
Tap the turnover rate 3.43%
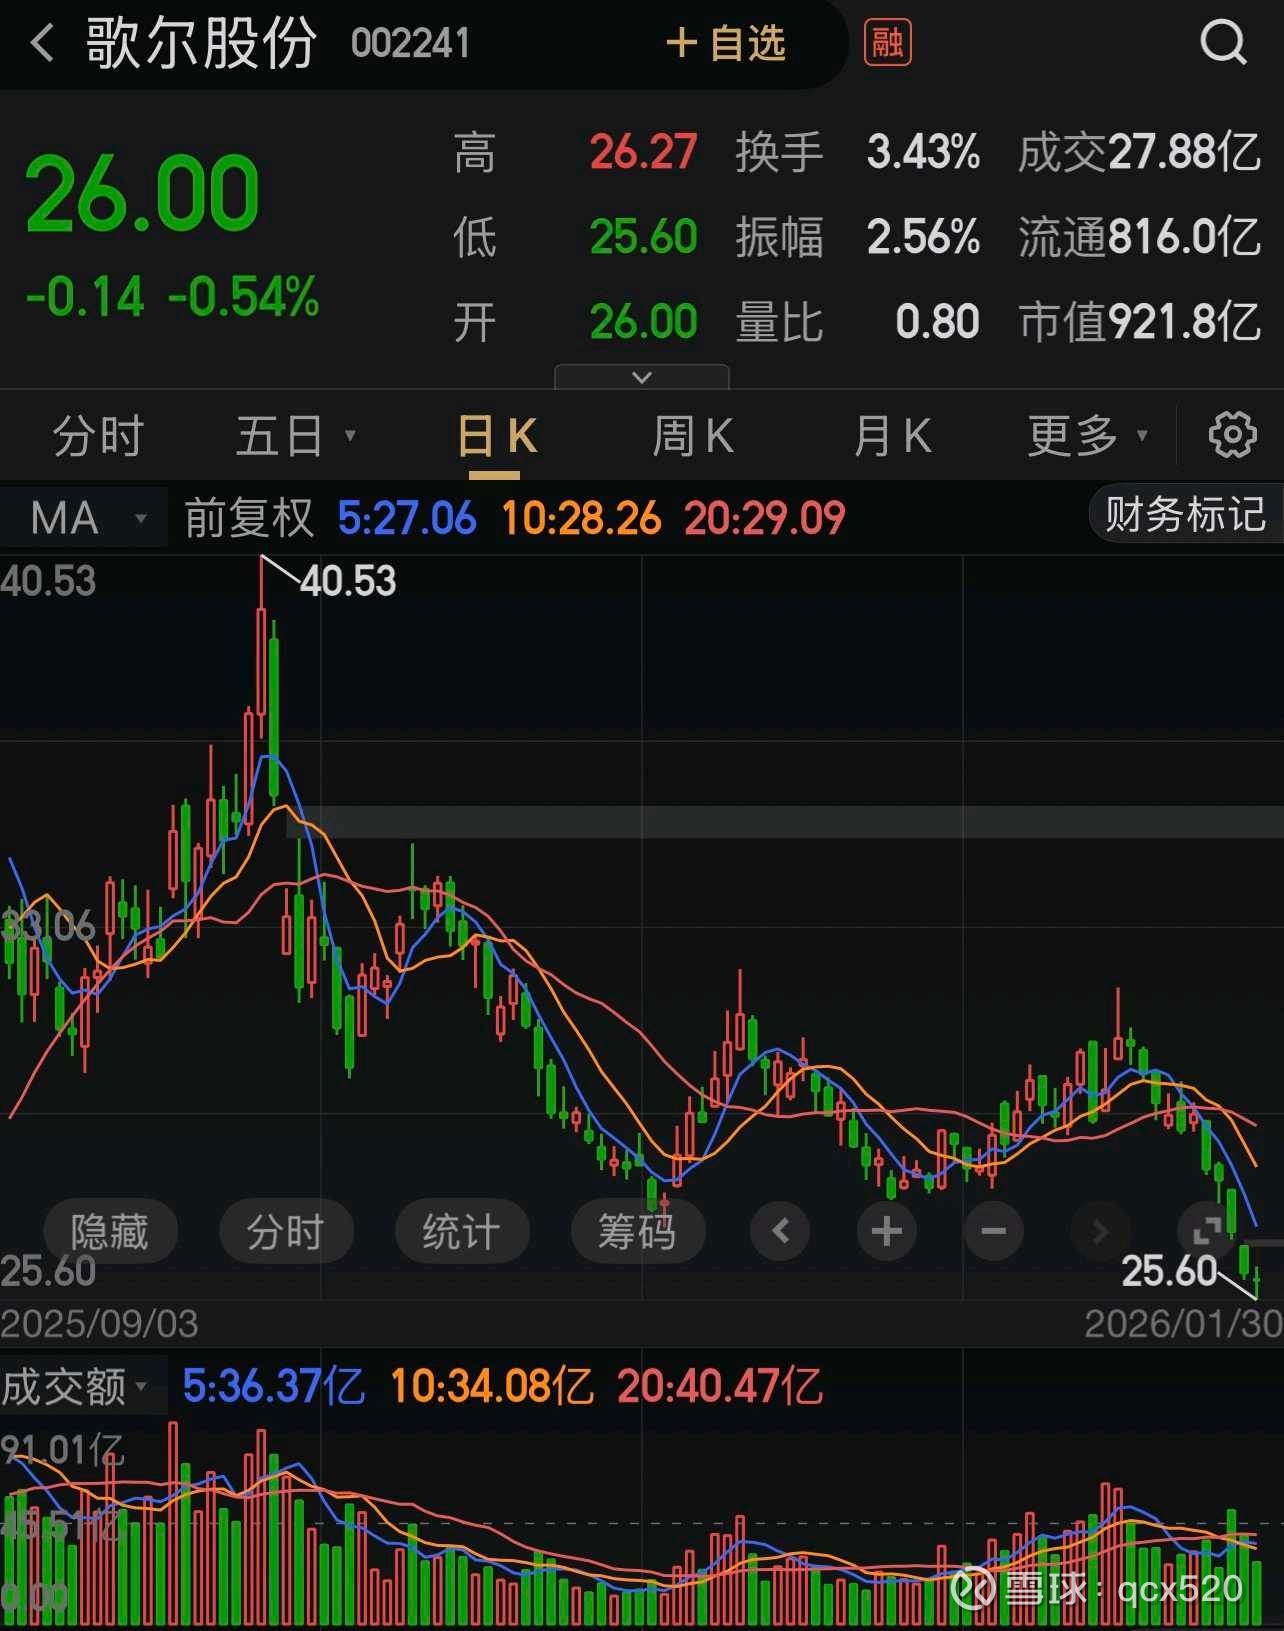pyautogui.click(x=923, y=152)
